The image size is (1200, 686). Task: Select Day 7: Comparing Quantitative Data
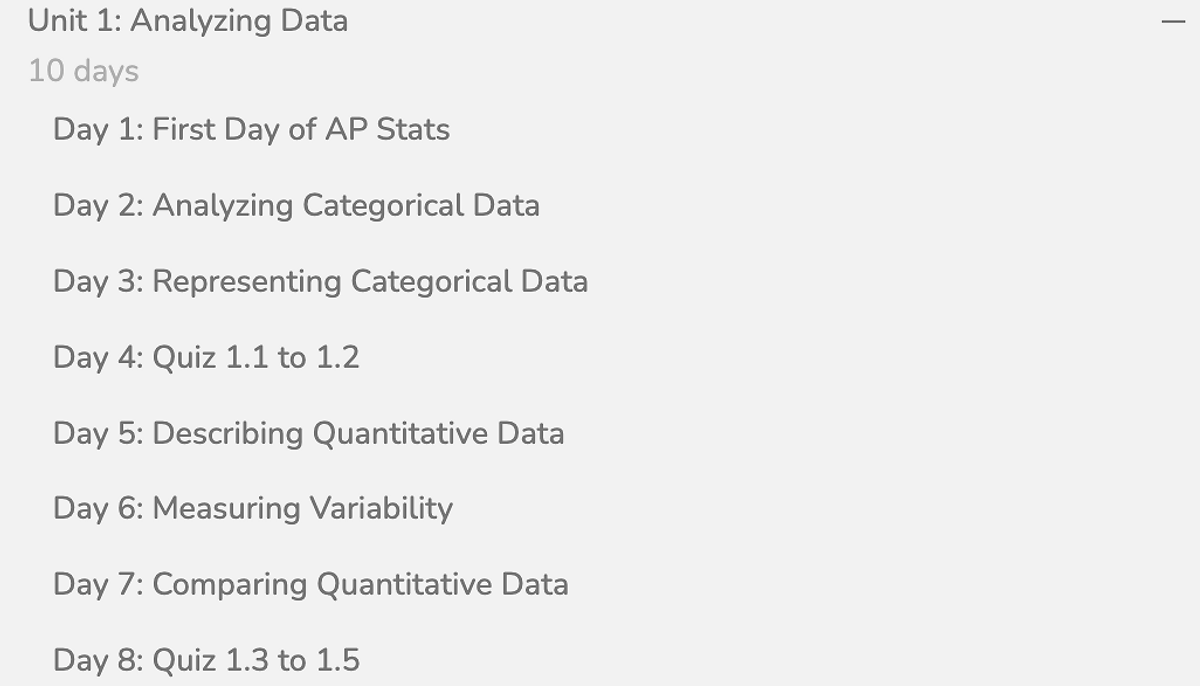(310, 585)
